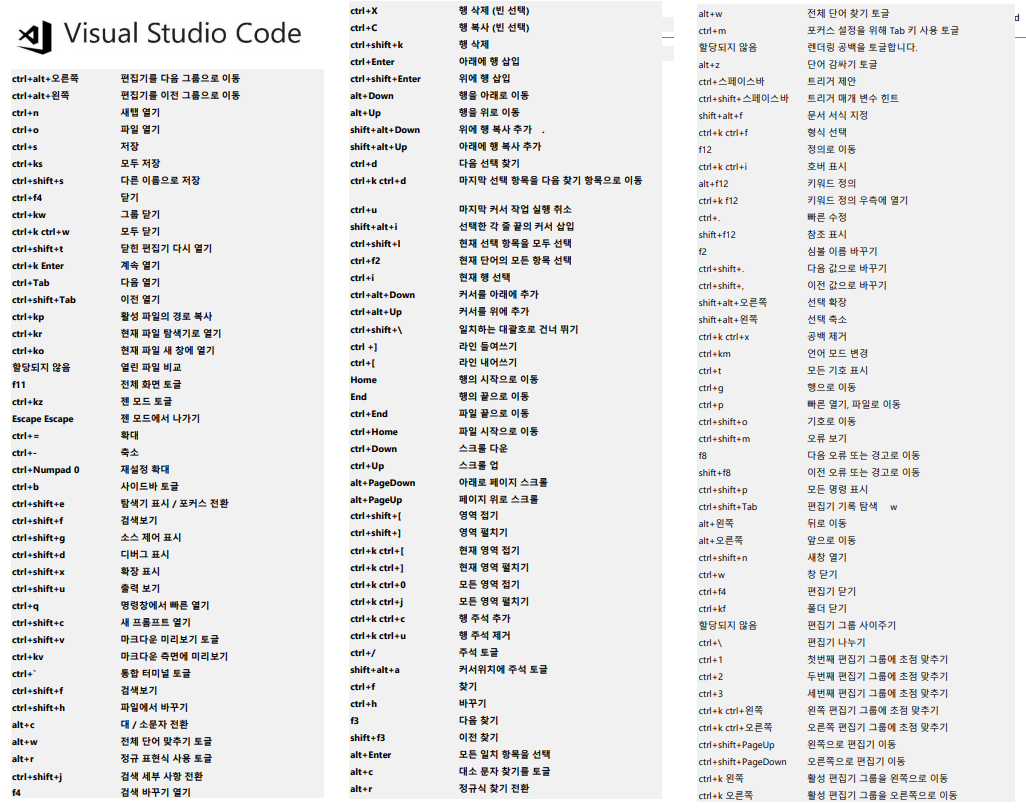Select the "스크롤 다운" entry
This screenshot has height=811, width=1026.
[483, 448]
